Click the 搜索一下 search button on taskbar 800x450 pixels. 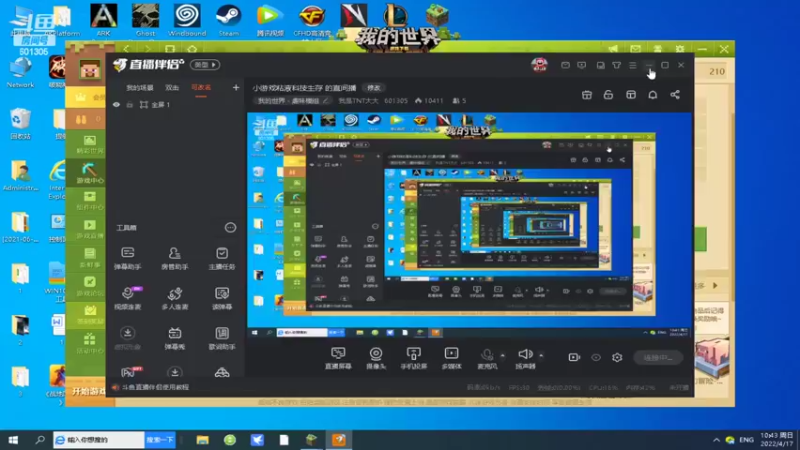(160, 440)
